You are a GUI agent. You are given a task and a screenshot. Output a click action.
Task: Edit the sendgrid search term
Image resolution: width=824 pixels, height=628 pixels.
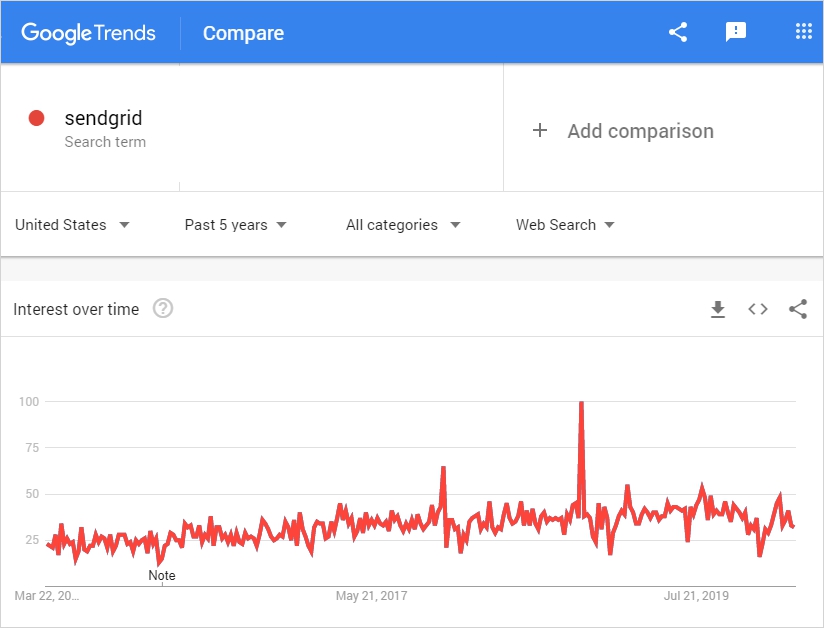[103, 119]
